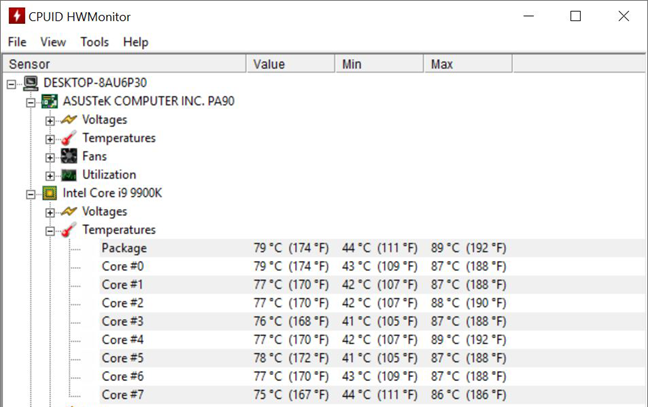Expand the Fans node
Viewport: 648px width, 407px height.
50,158
